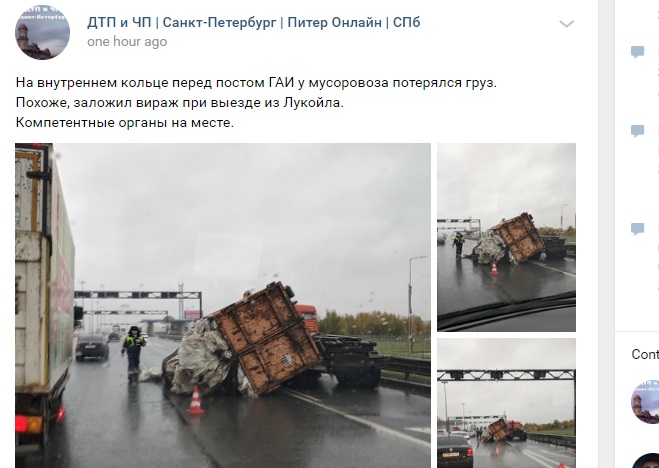The width and height of the screenshot is (659, 468).
Task: Click the 'one hour ago' timestamp
Action: [127, 42]
